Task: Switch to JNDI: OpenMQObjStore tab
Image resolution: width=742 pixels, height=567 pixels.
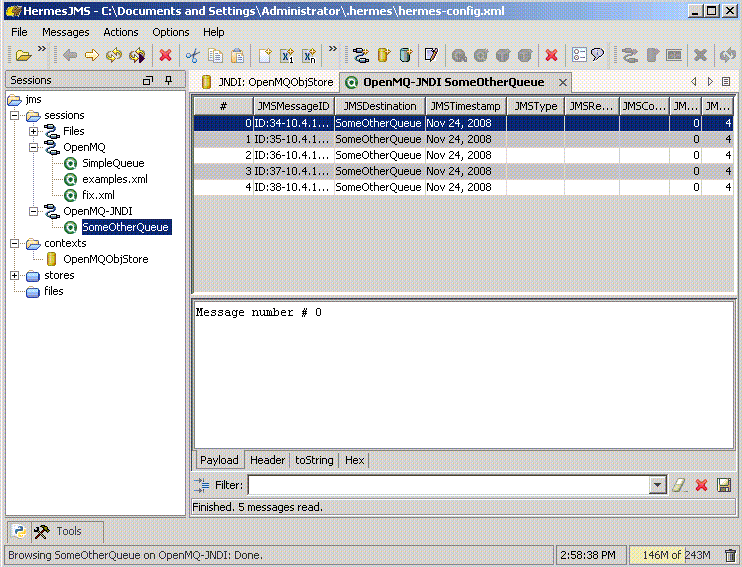Action: pyautogui.click(x=267, y=82)
